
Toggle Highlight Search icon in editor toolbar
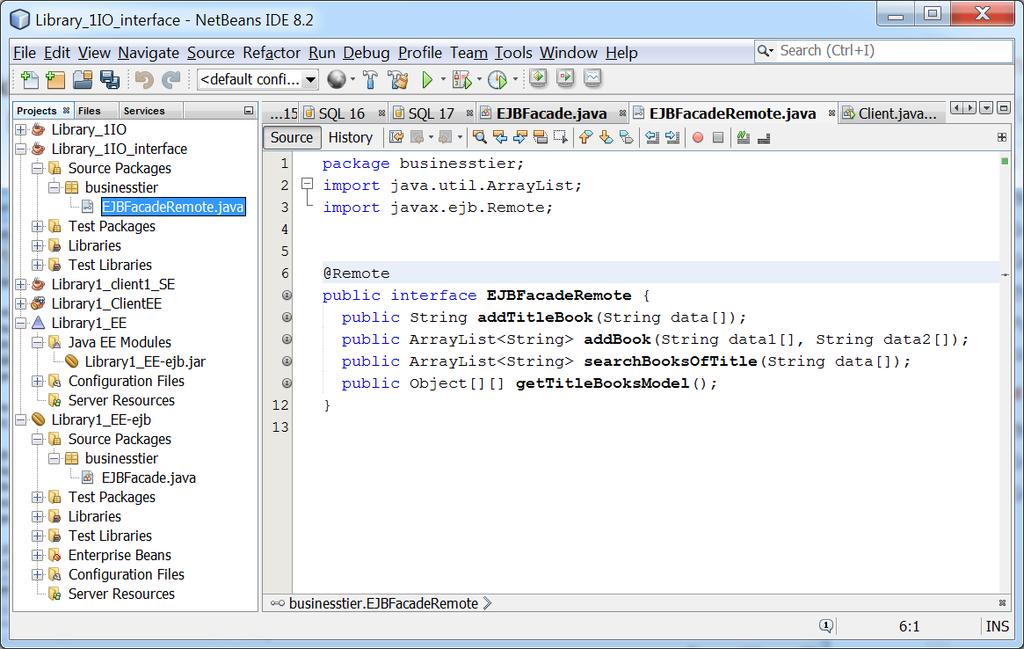click(x=540, y=137)
